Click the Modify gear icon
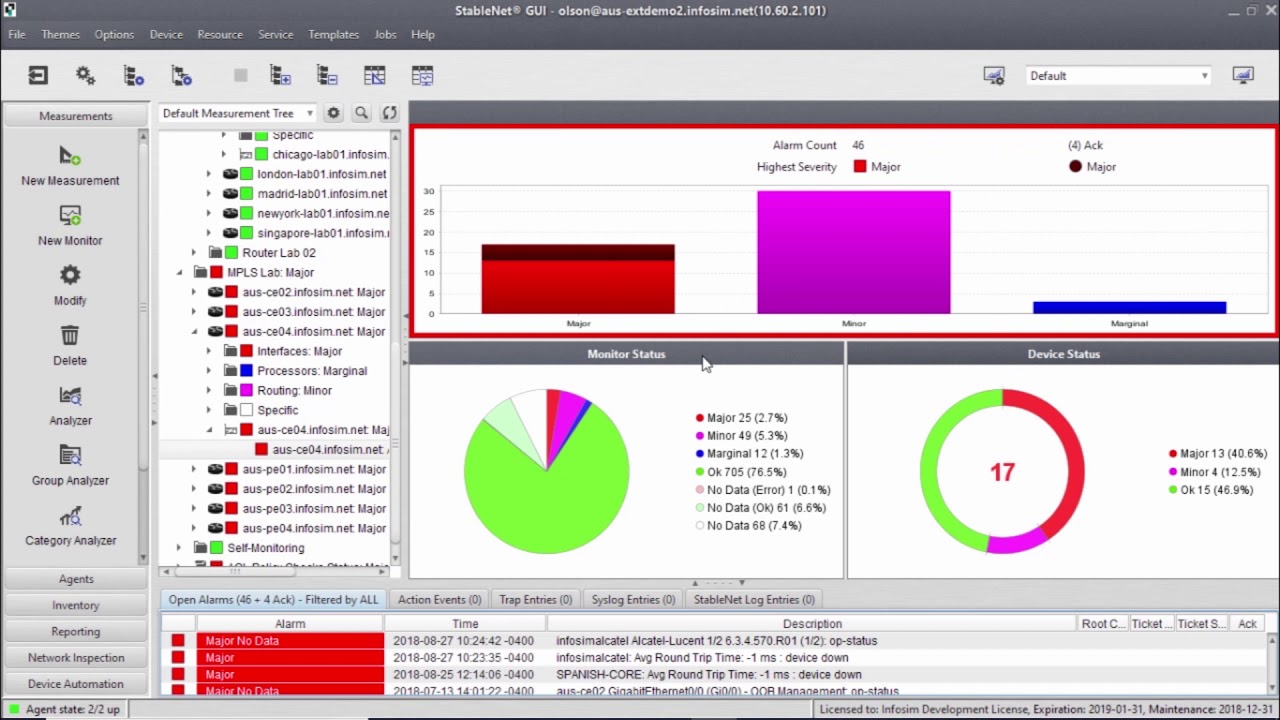 pos(70,275)
